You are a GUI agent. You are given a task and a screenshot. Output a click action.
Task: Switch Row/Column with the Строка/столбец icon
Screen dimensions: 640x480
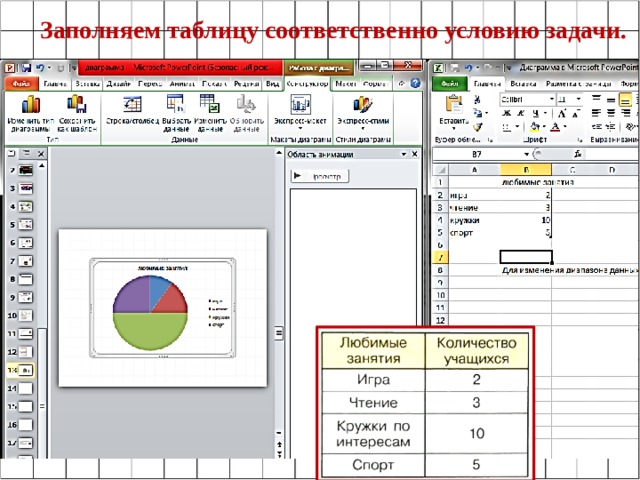[132, 104]
